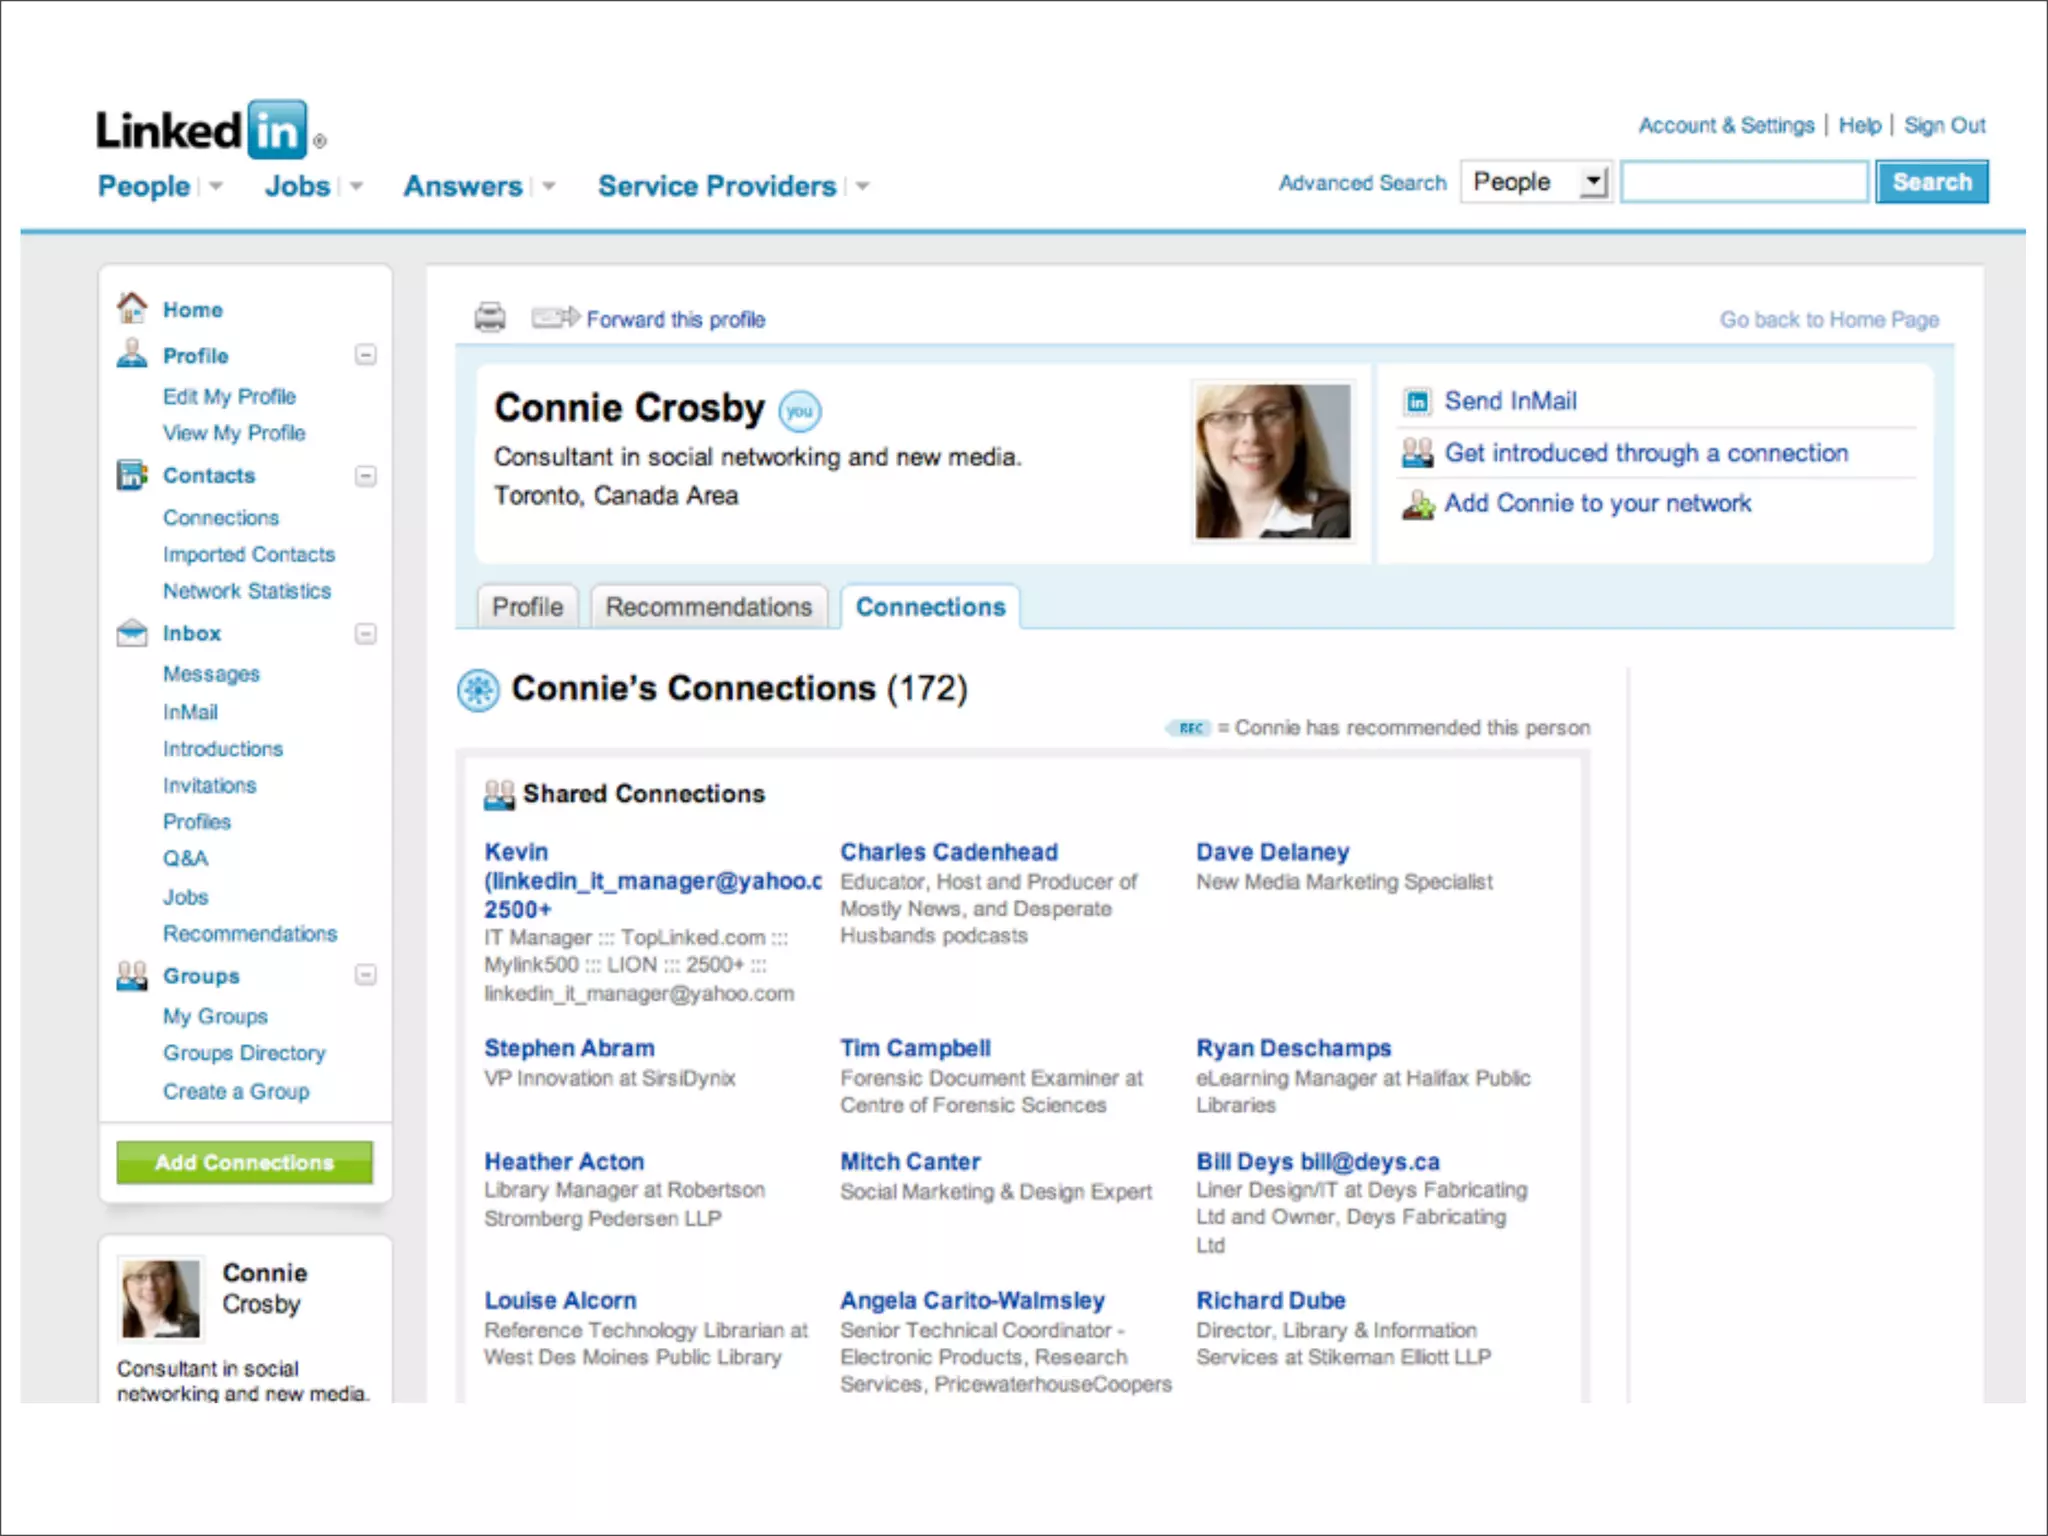The width and height of the screenshot is (2048, 1536).
Task: Click the printer icon above profile
Action: 490,318
